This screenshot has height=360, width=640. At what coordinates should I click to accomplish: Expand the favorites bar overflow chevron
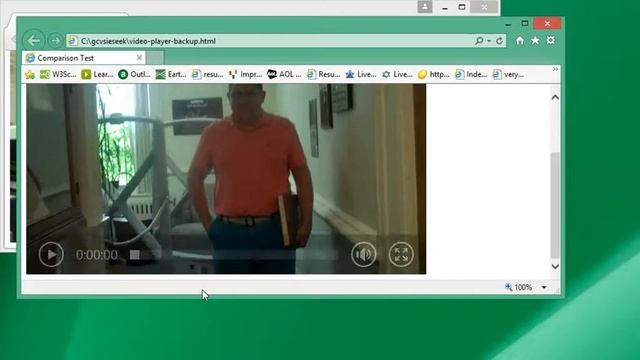click(555, 69)
